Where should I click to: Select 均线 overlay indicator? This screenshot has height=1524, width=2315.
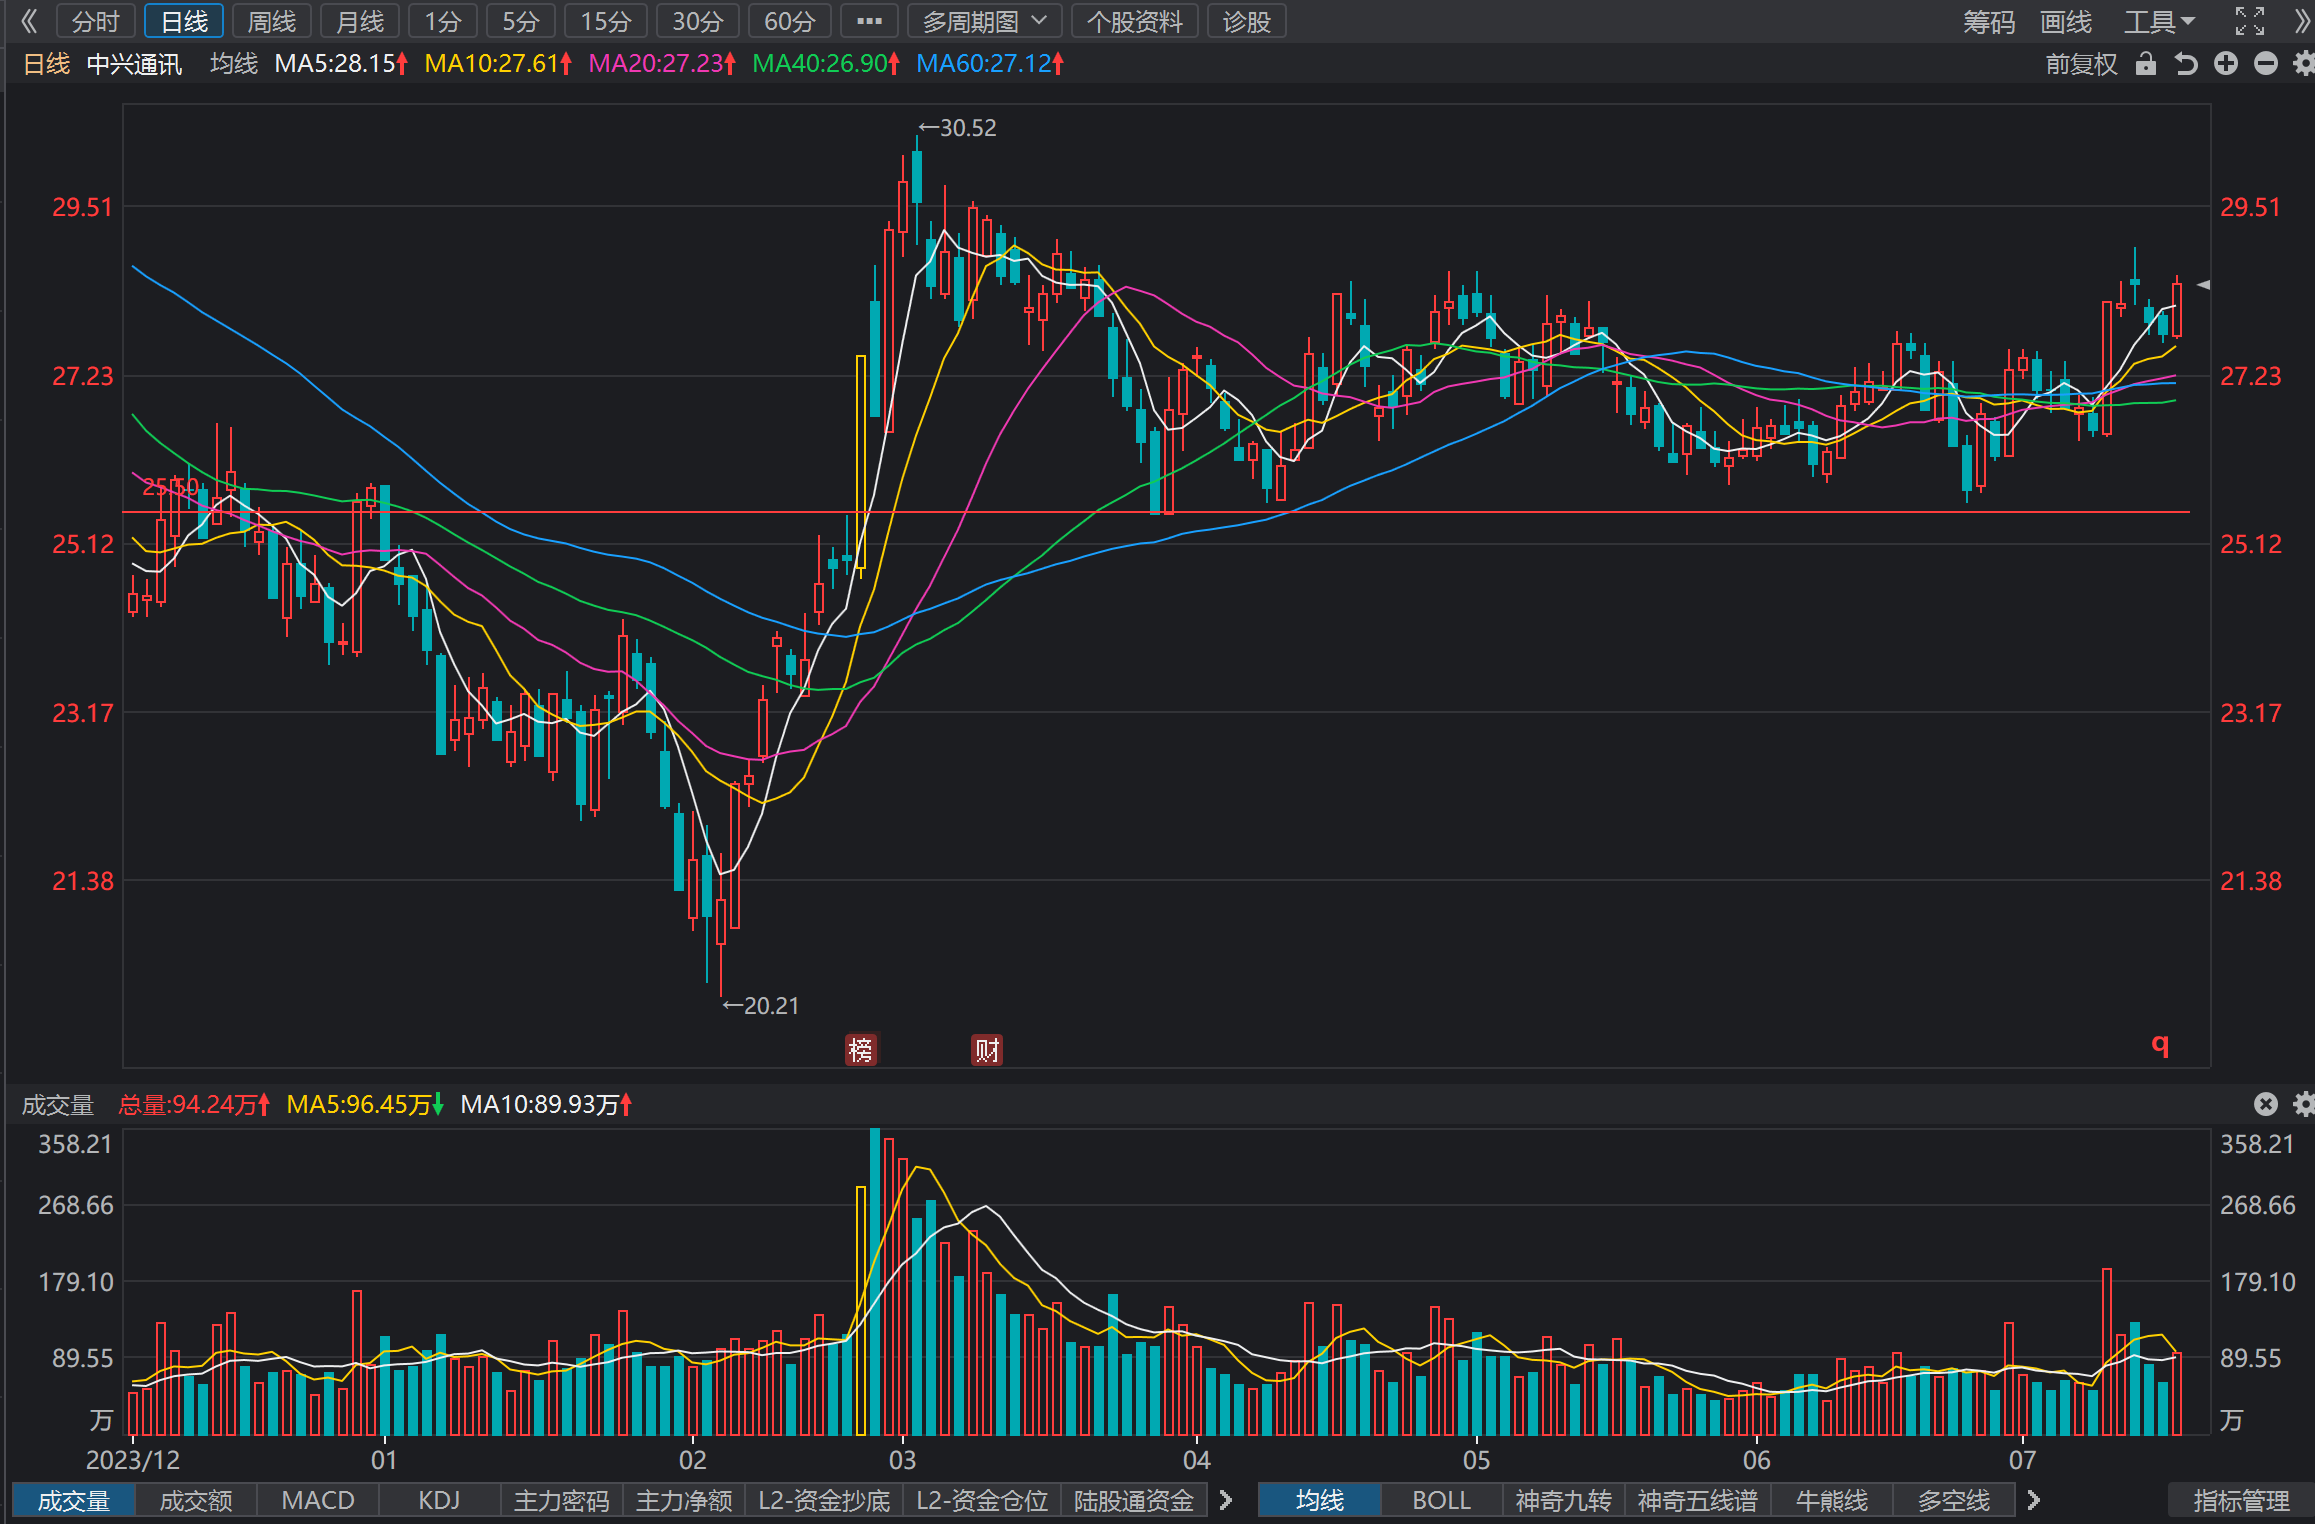pos(1319,1500)
